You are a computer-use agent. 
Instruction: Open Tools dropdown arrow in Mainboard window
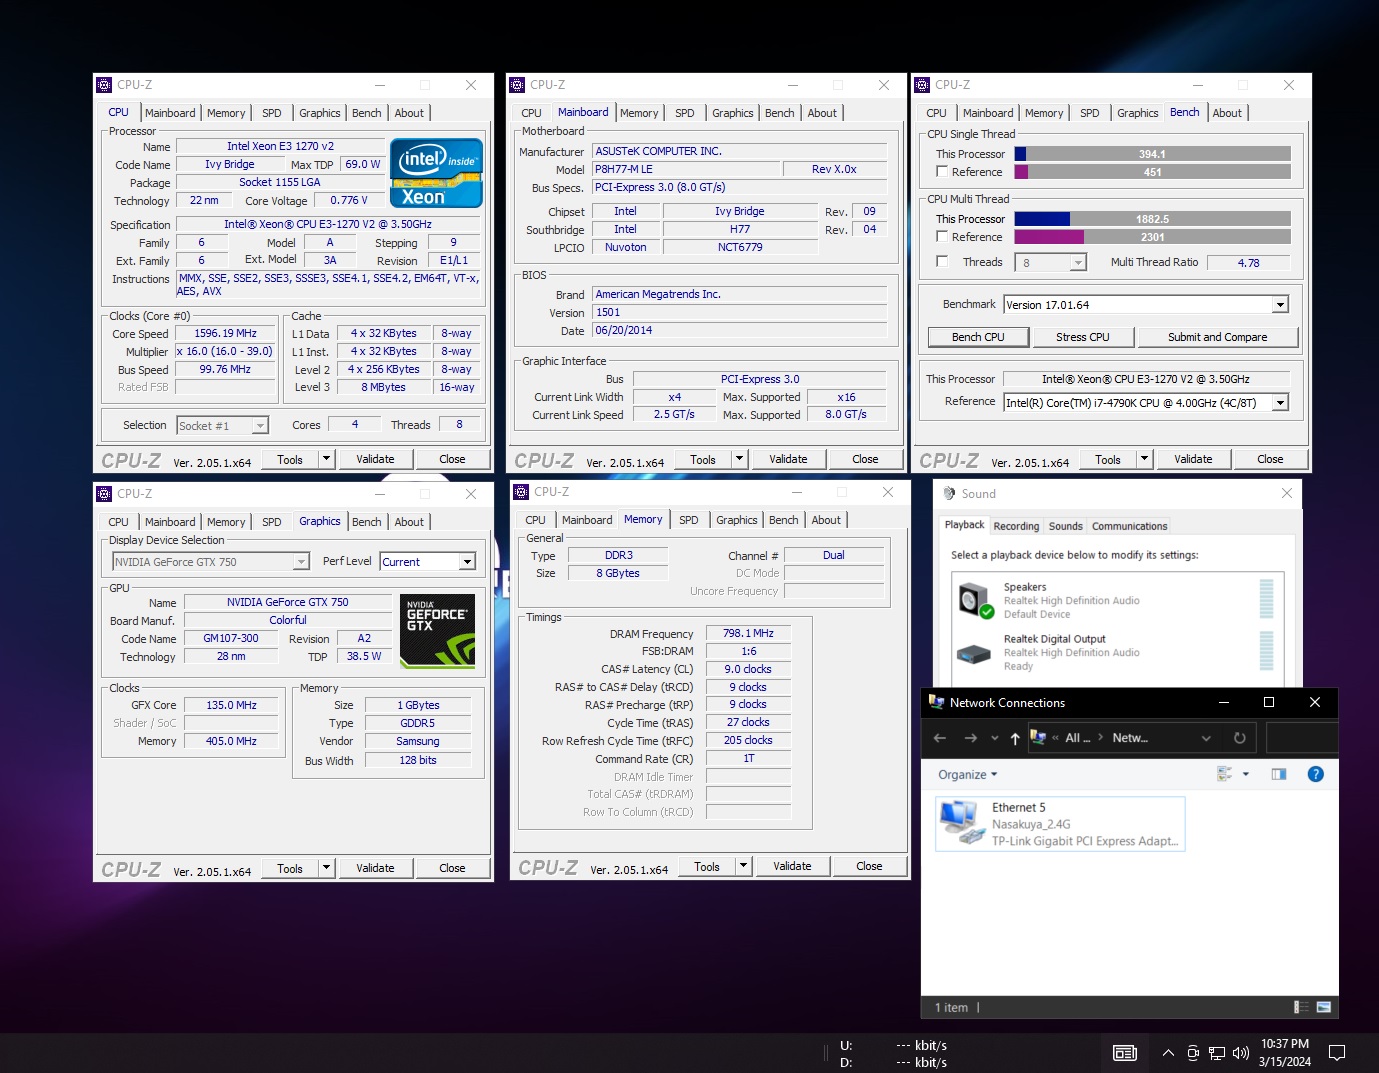pyautogui.click(x=739, y=459)
